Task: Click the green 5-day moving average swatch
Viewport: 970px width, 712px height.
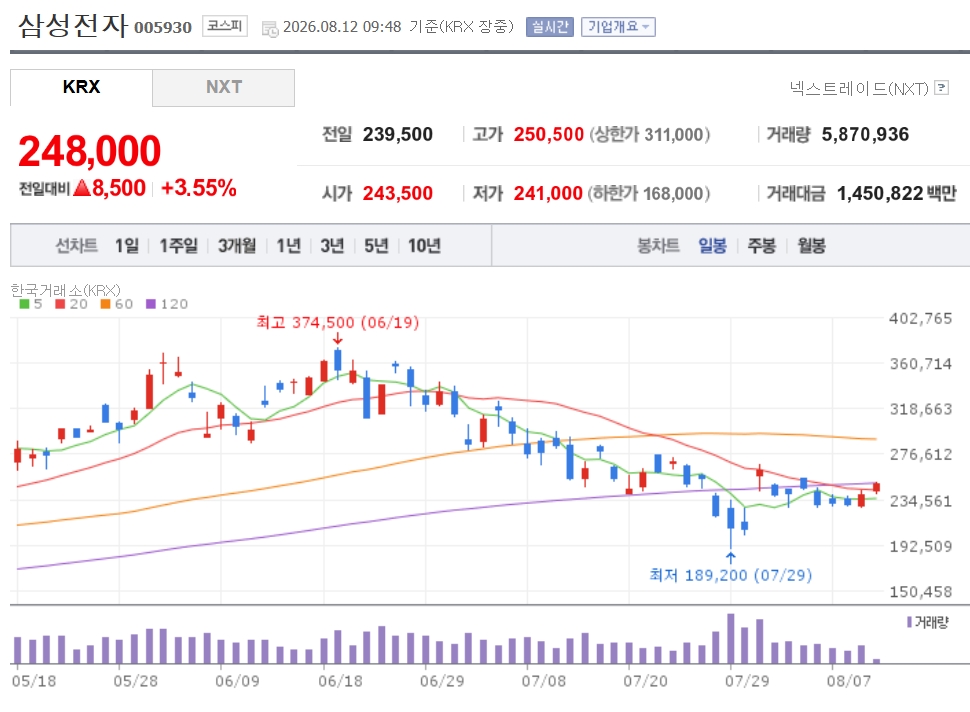Action: tap(24, 304)
